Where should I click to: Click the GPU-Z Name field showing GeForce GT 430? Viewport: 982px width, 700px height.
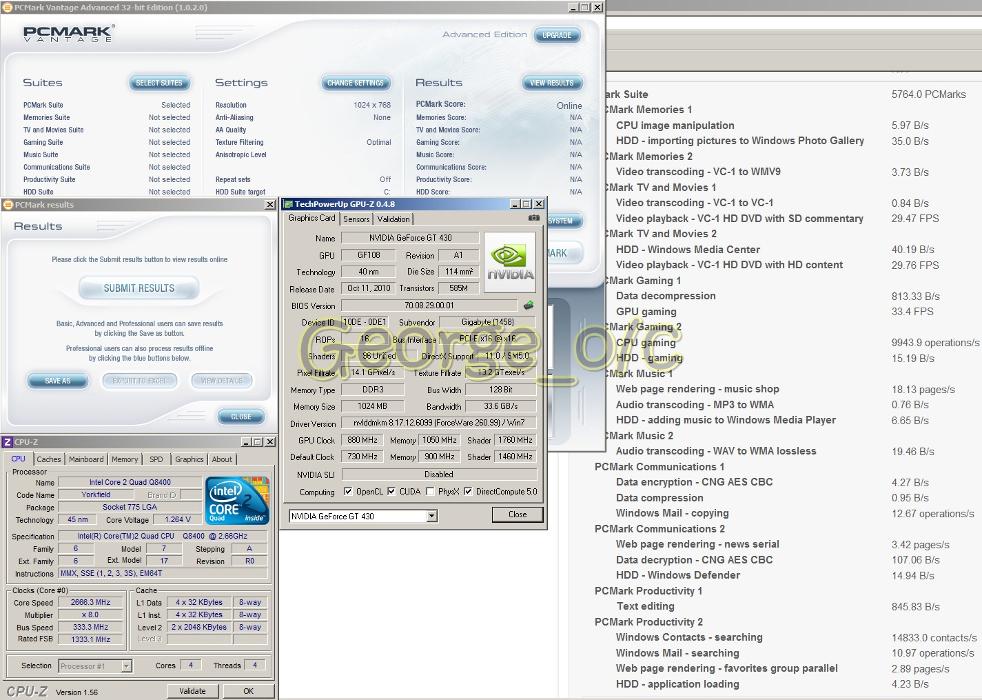[x=410, y=238]
